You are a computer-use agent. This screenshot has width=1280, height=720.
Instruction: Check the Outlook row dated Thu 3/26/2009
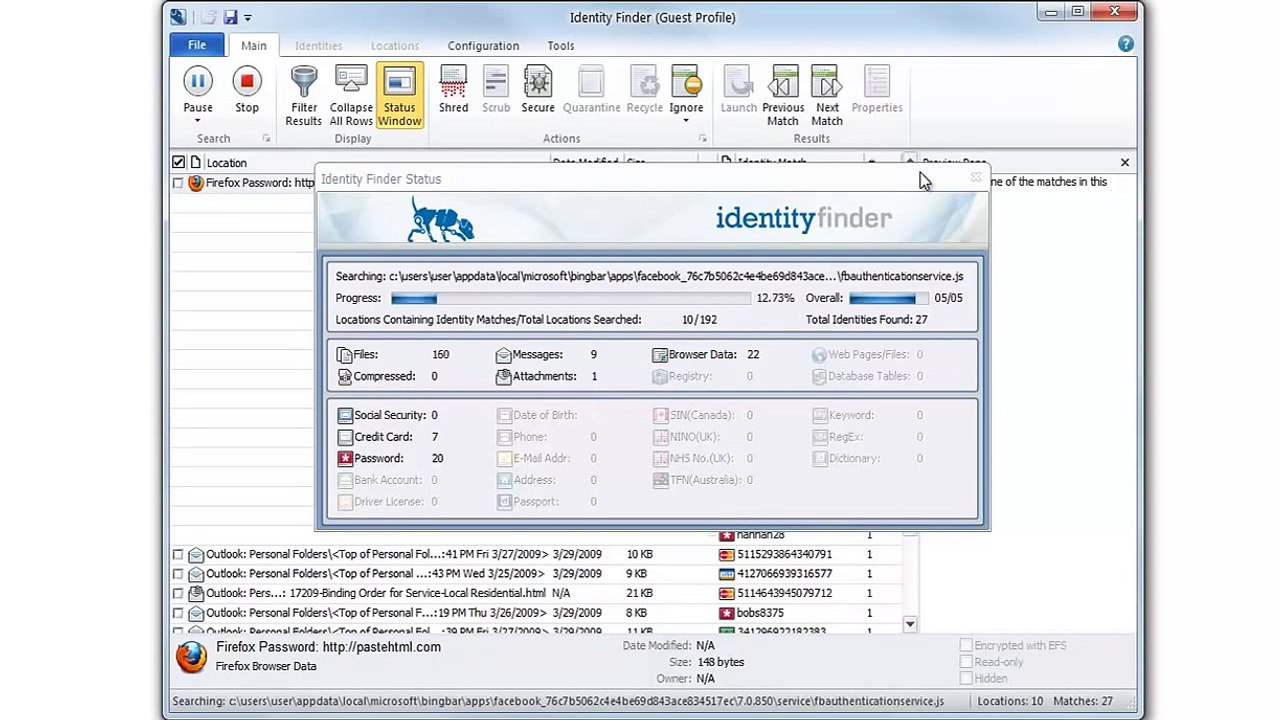pyautogui.click(x=178, y=613)
